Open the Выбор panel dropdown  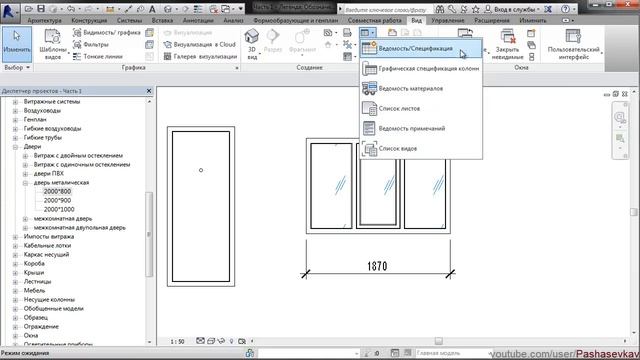(x=17, y=67)
